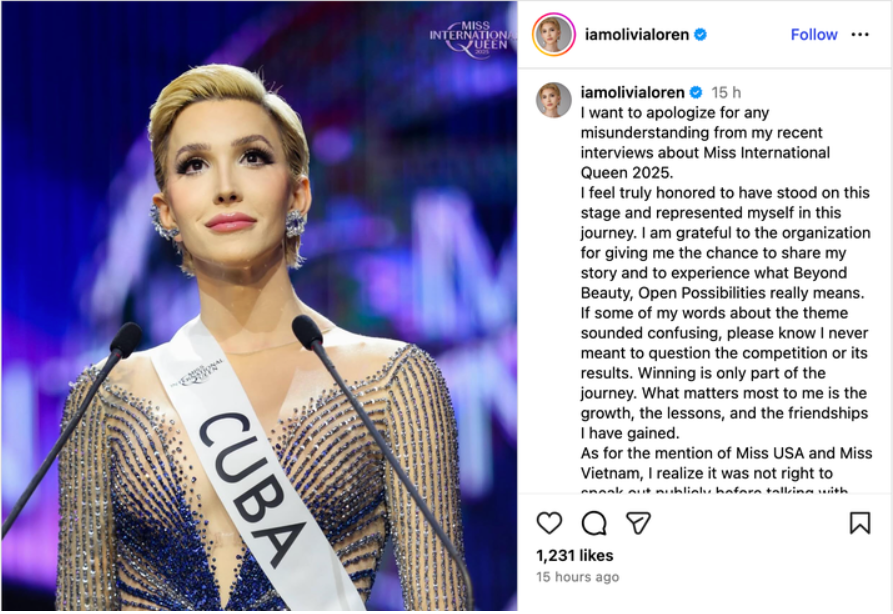Open the three-dot more options menu
The image size is (893, 614).
click(860, 35)
